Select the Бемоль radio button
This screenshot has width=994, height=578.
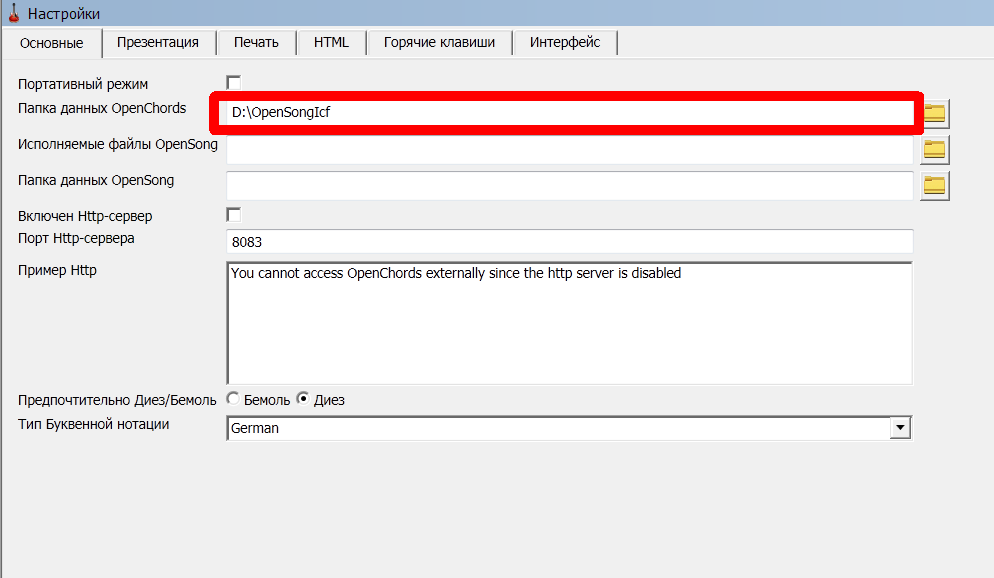[232, 398]
